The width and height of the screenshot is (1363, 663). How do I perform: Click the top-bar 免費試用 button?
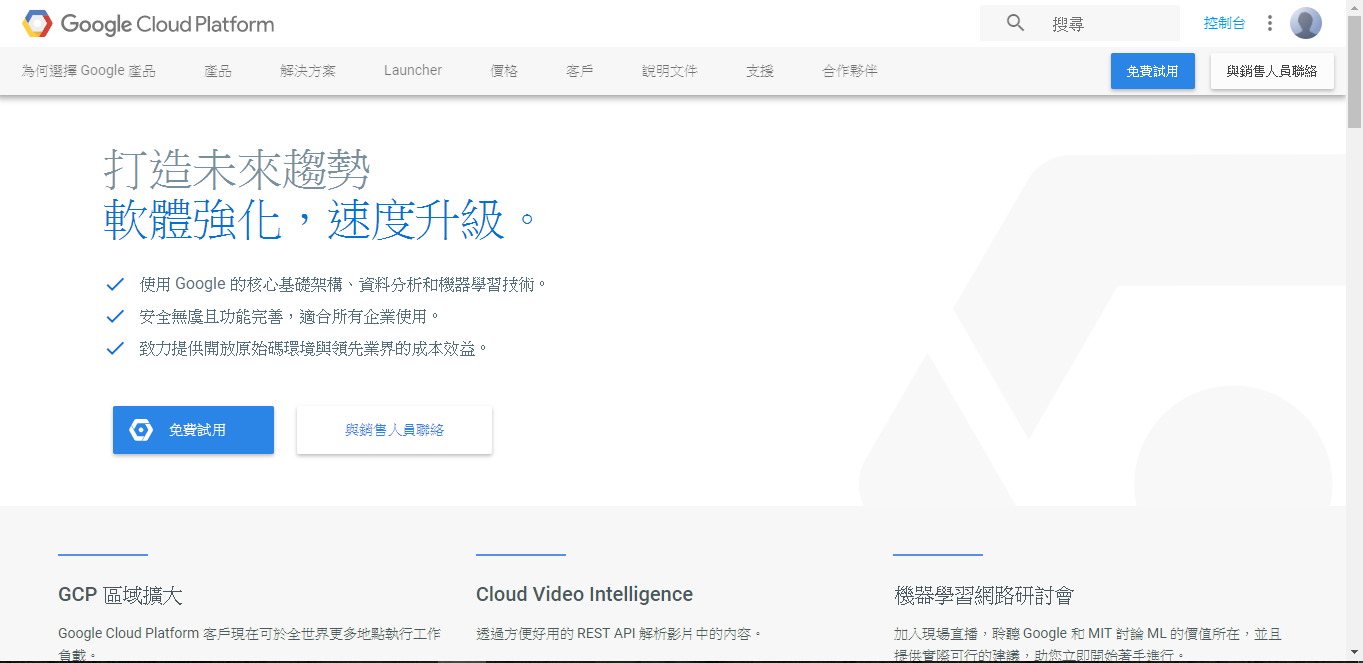pyautogui.click(x=1153, y=71)
